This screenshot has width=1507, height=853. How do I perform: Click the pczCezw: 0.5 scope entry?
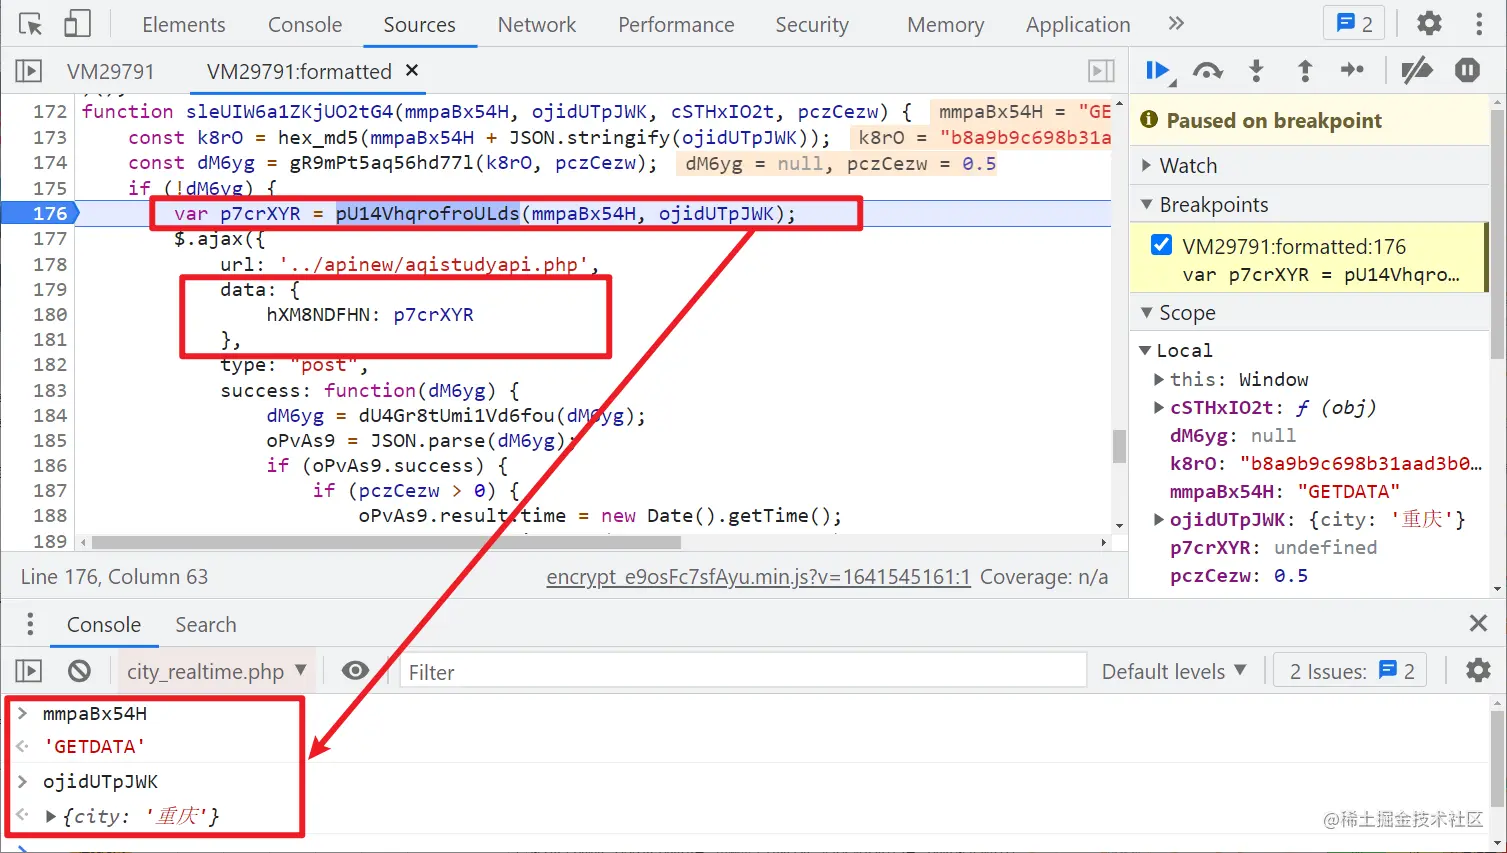point(1238,576)
